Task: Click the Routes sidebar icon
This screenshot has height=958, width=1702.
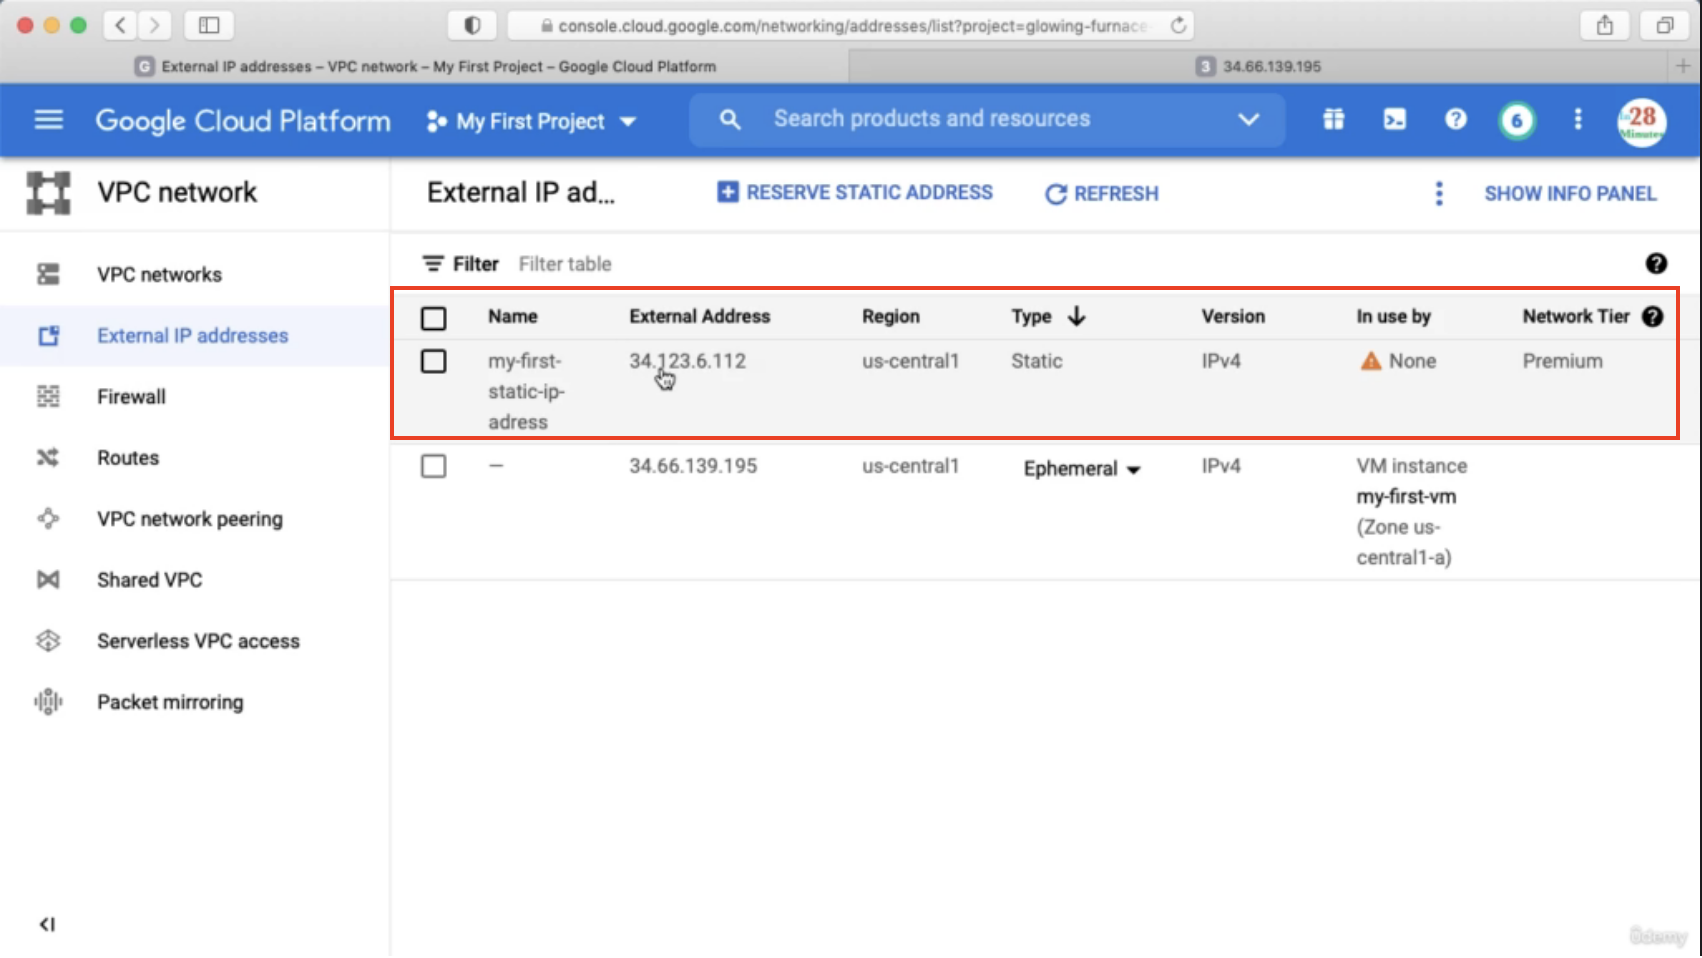Action: pos(48,458)
